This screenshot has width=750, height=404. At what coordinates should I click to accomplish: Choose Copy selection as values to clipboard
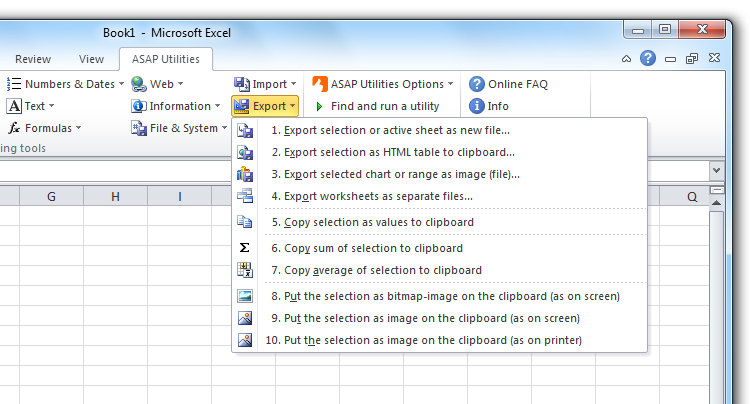pyautogui.click(x=440, y=222)
